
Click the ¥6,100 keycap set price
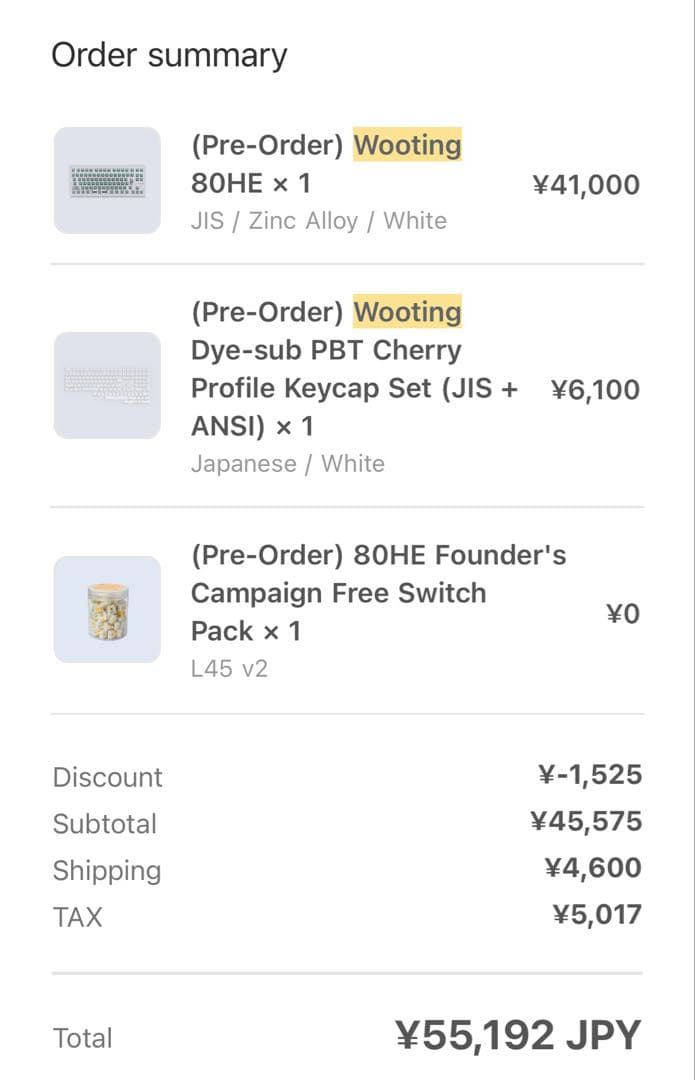[595, 389]
